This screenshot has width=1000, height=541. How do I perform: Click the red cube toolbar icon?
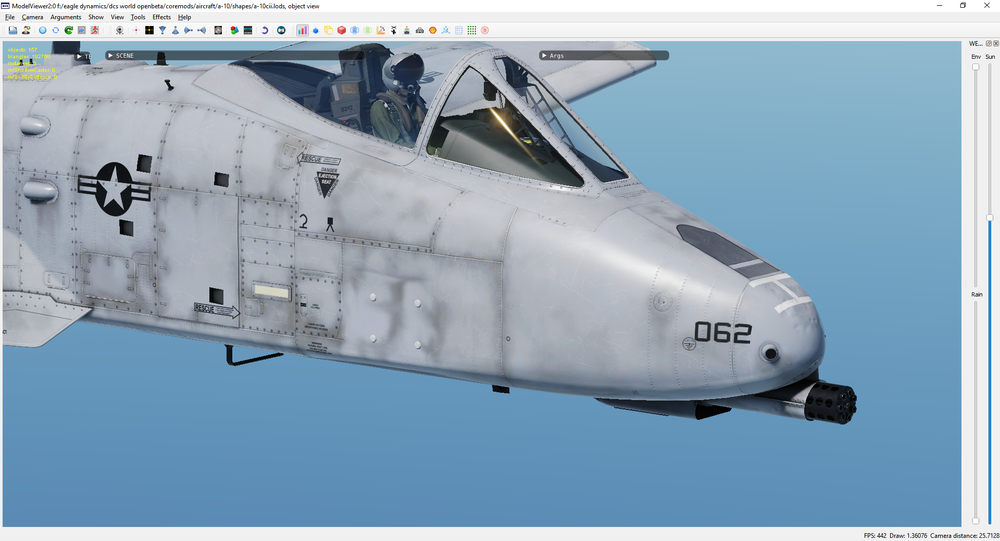[341, 30]
